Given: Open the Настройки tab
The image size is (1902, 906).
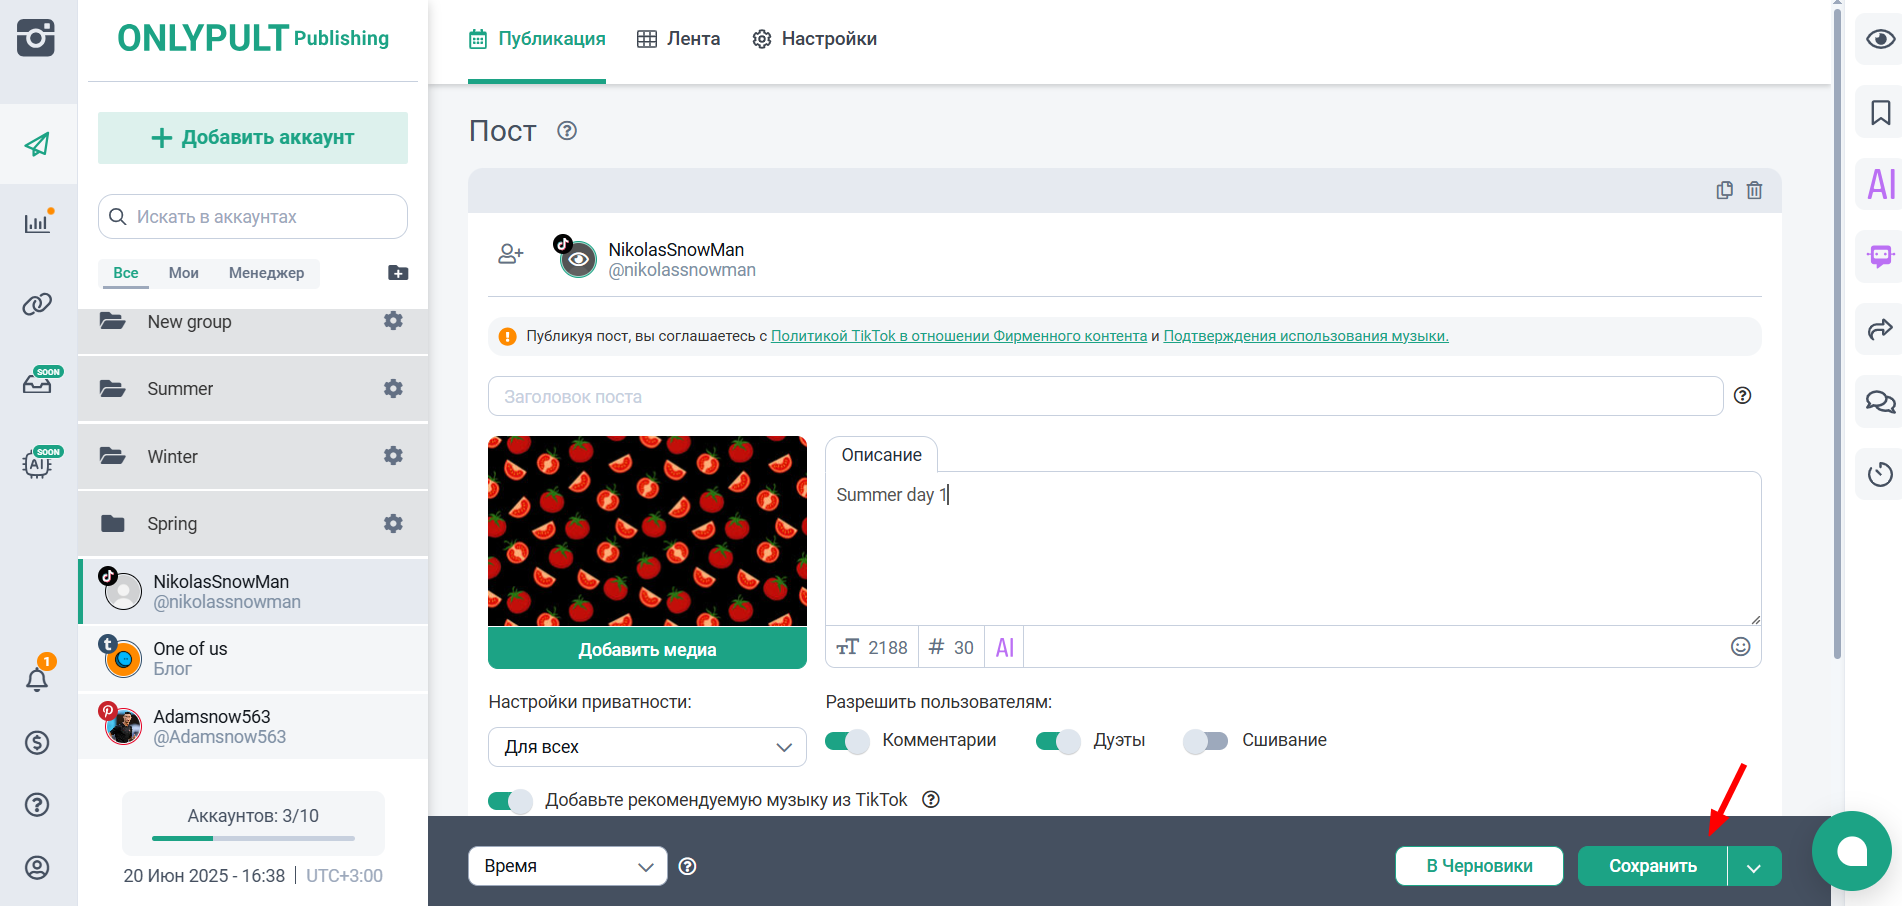Looking at the screenshot, I should coord(814,39).
